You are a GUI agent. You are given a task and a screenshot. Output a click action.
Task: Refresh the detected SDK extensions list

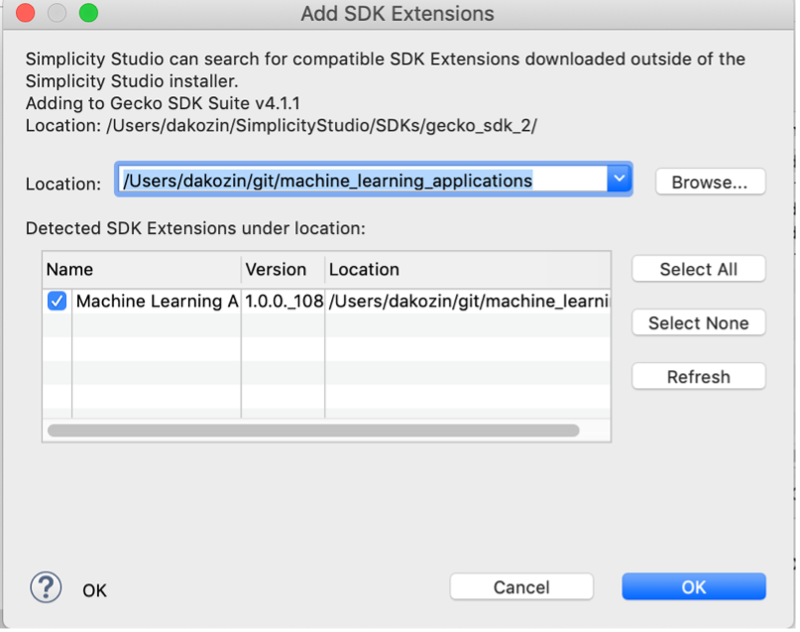tap(698, 377)
